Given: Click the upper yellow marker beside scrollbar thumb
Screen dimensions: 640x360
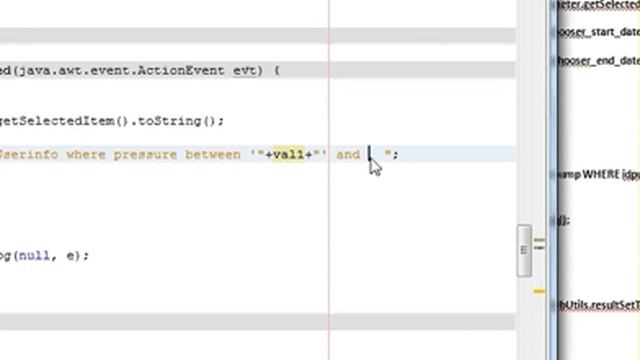Looking at the screenshot, I should point(539,240).
